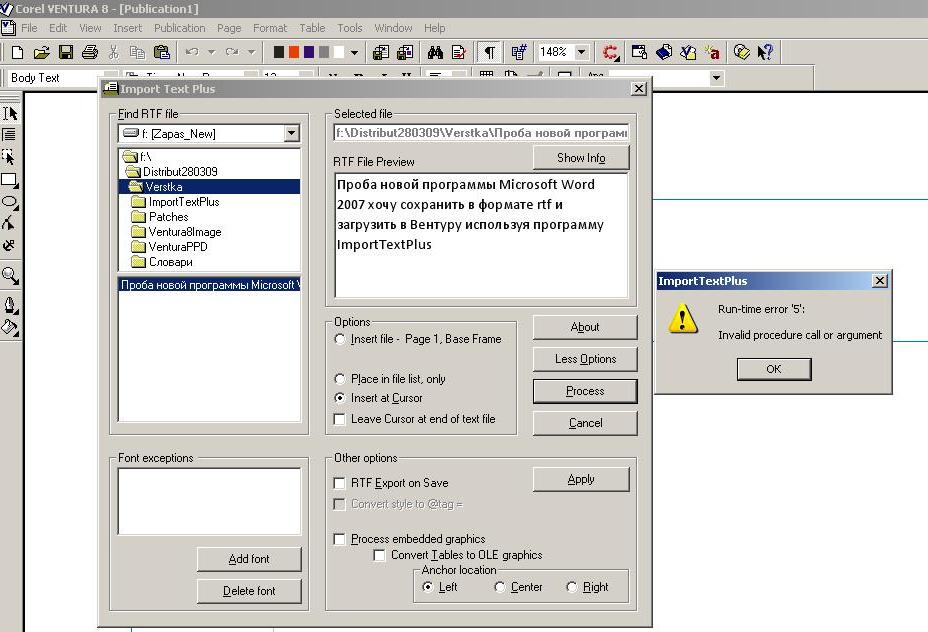The image size is (928, 632).
Task: Toggle the Show paragraph marks icon
Action: (x=489, y=53)
